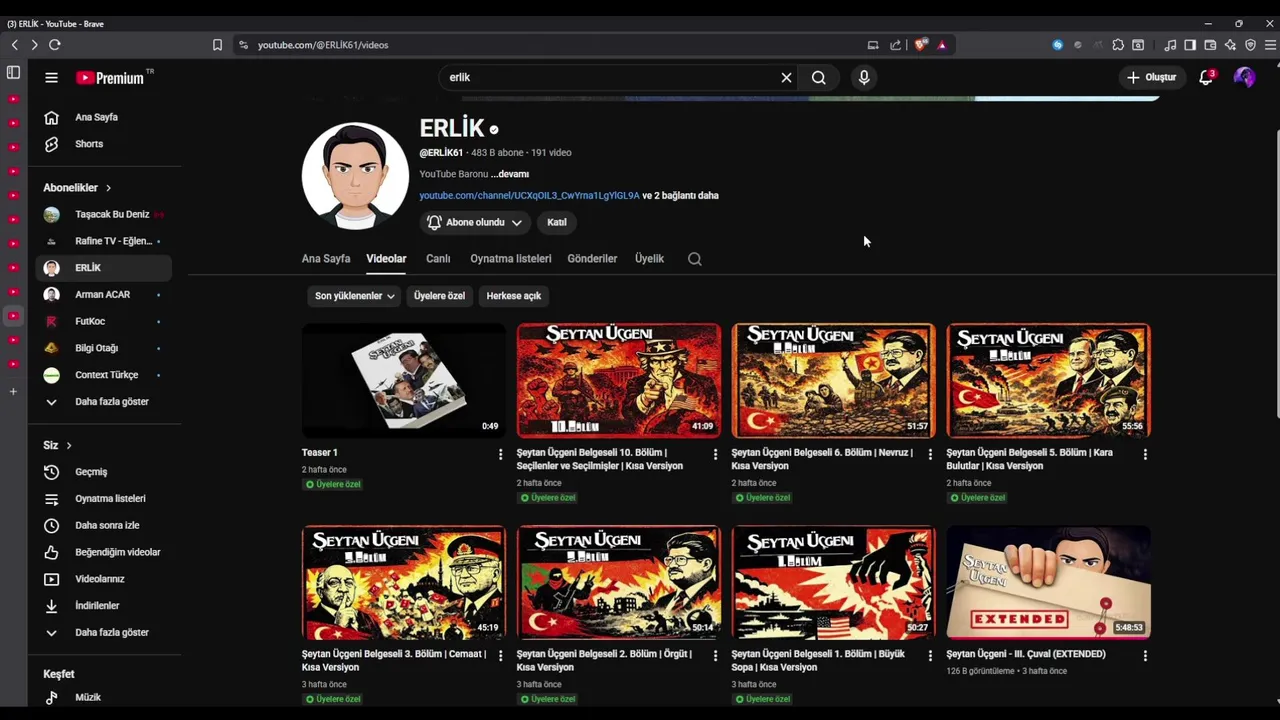
Task: Open the Üyelik tab
Action: (649, 258)
